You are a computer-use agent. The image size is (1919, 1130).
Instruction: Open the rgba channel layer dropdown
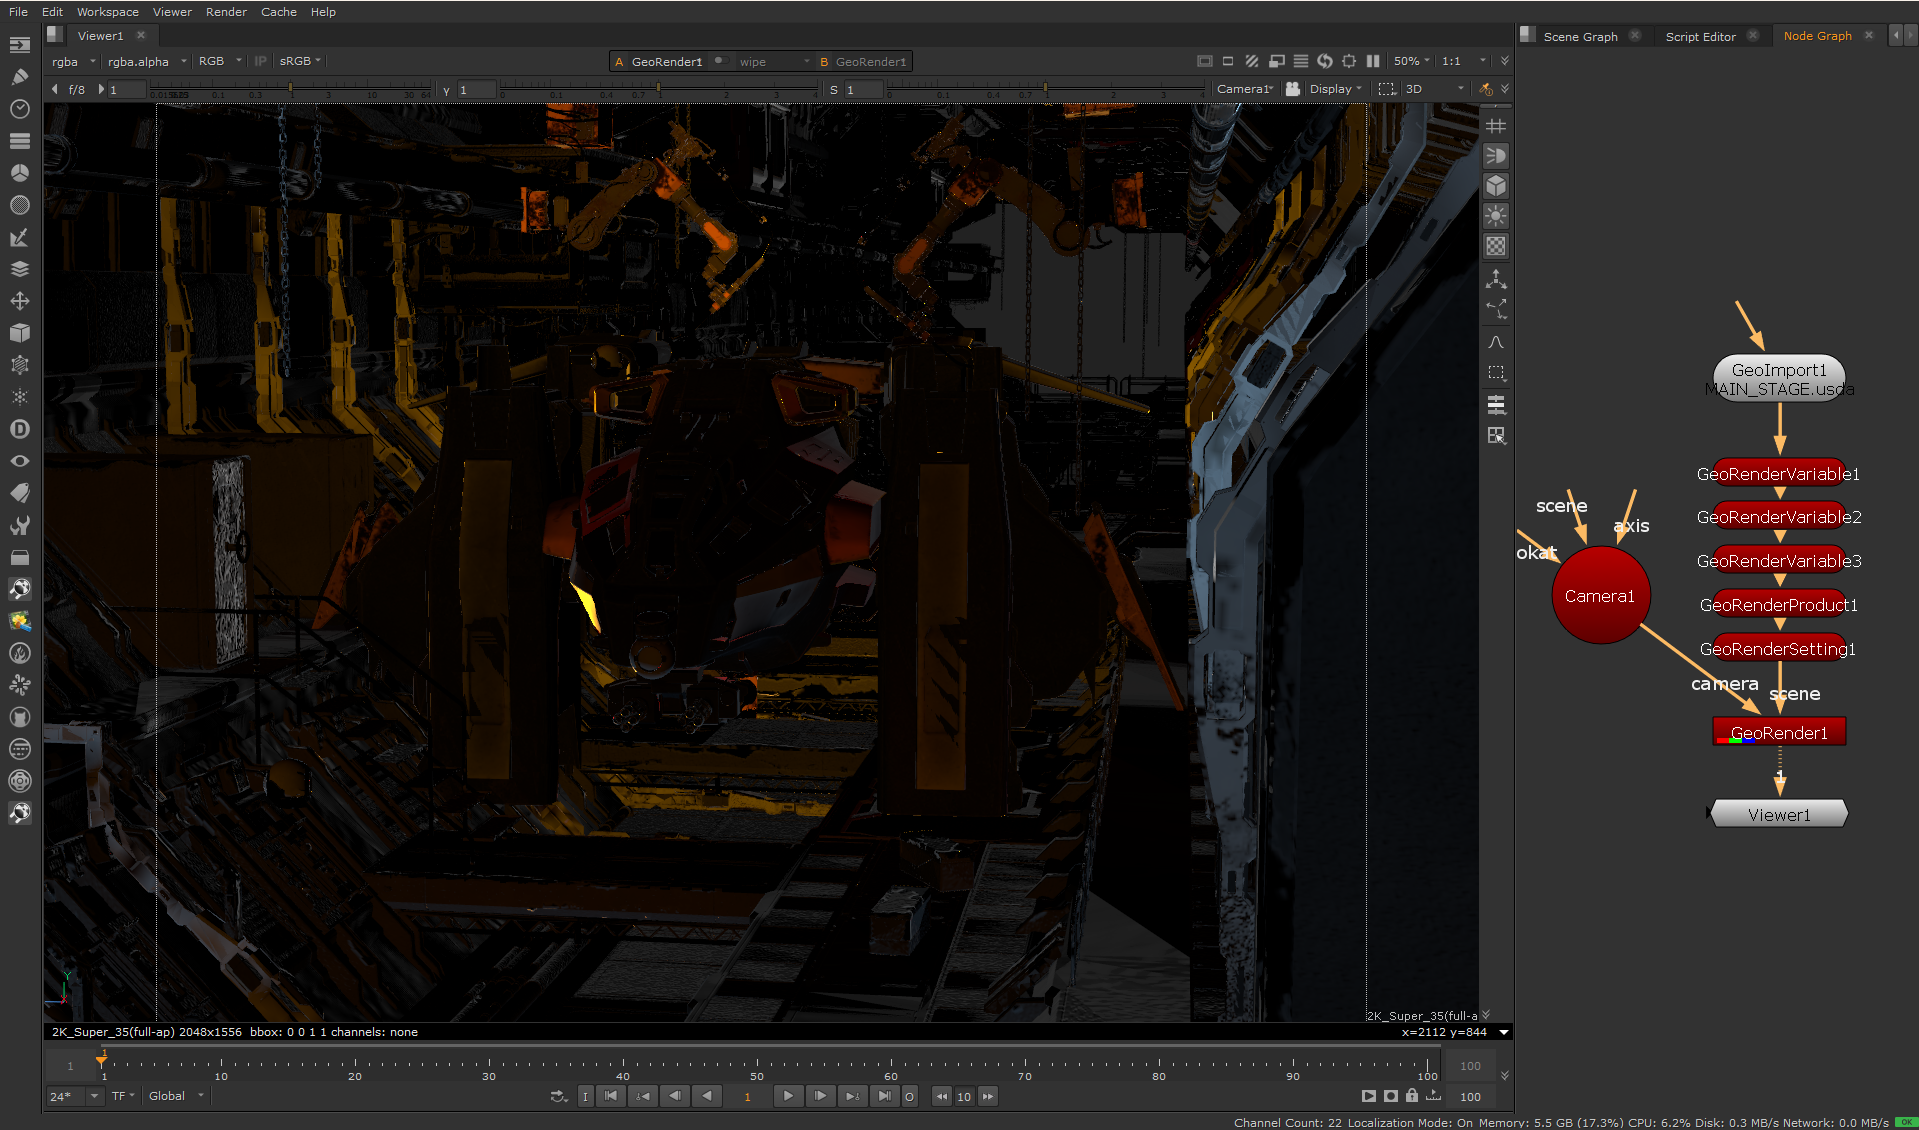tap(74, 61)
